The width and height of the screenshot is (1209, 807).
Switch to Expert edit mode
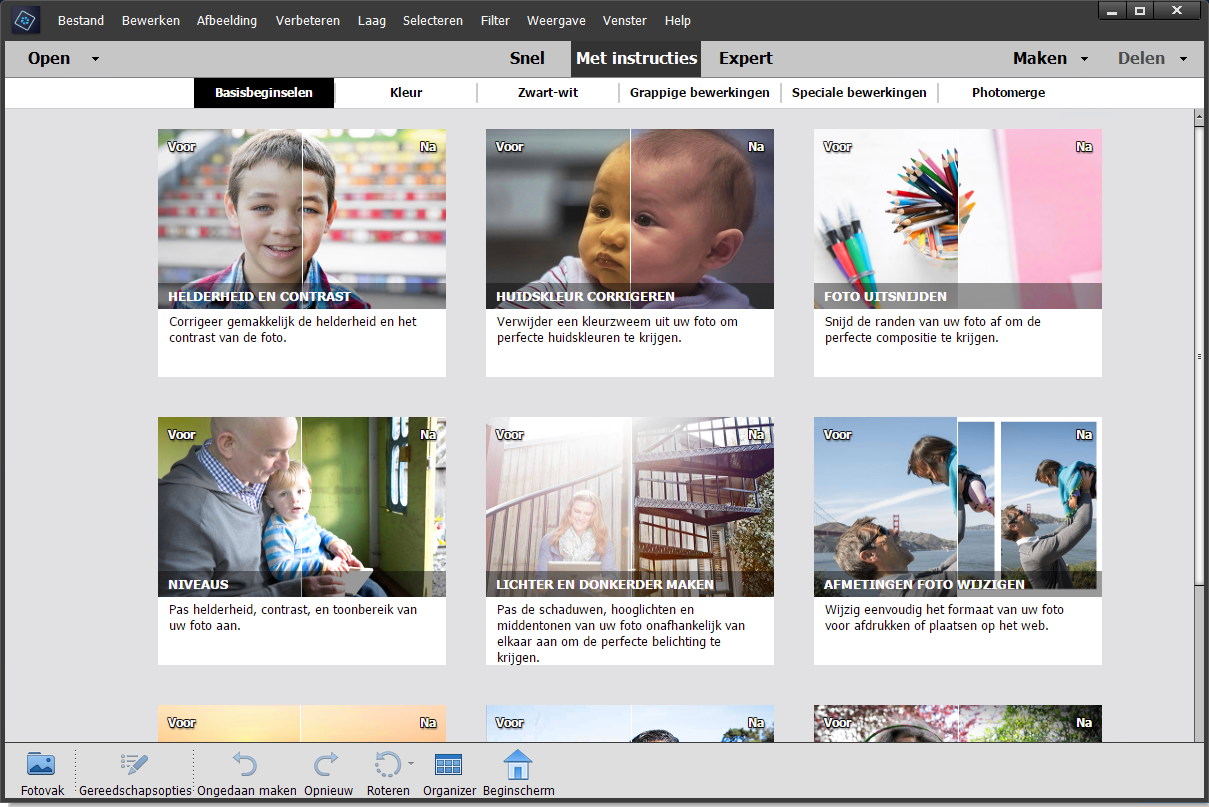(746, 58)
